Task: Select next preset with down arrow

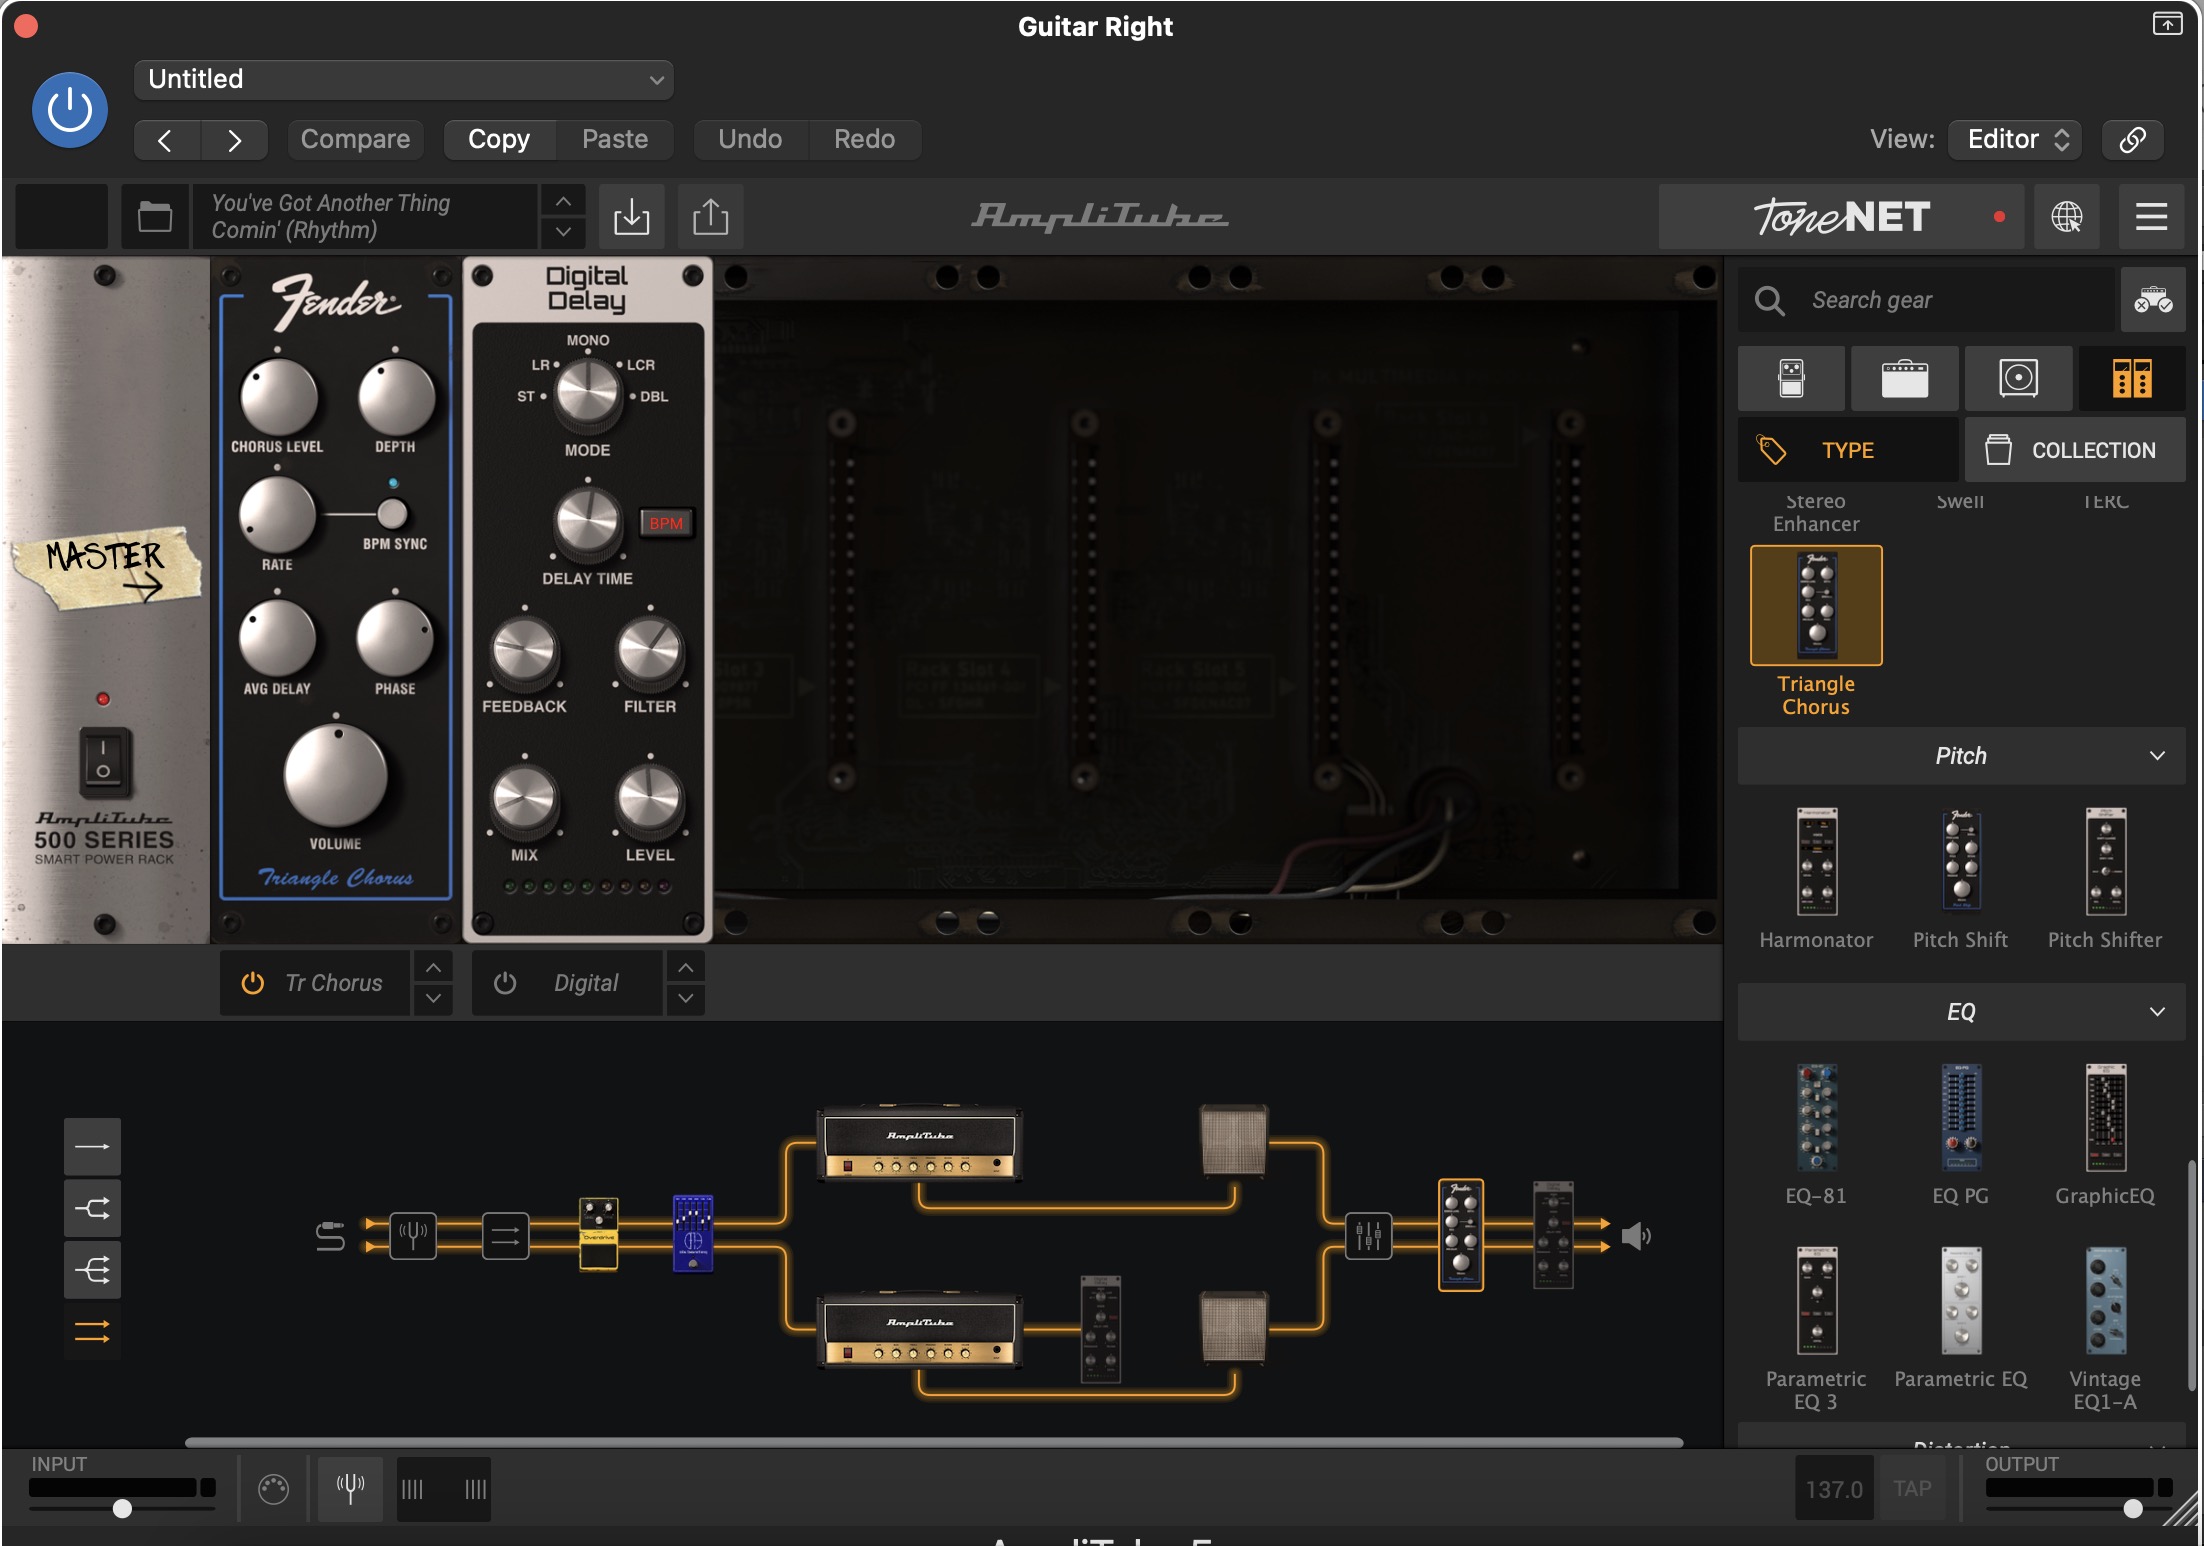Action: coord(564,232)
